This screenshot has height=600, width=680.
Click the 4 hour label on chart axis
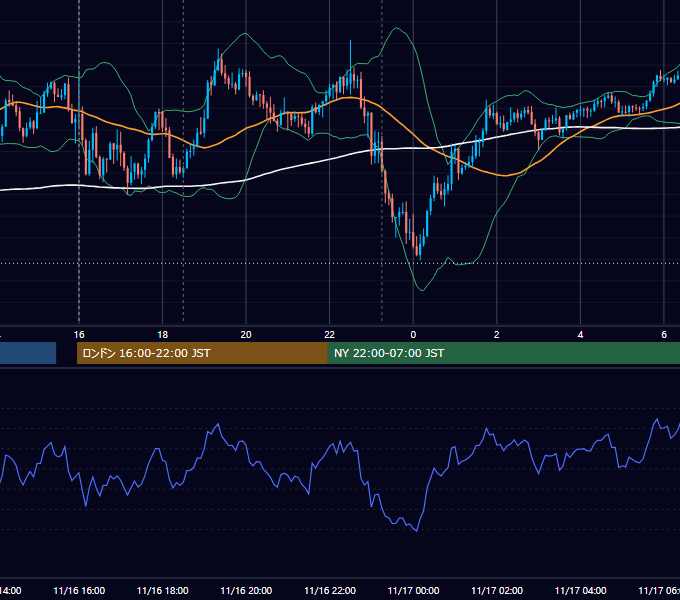pos(580,335)
